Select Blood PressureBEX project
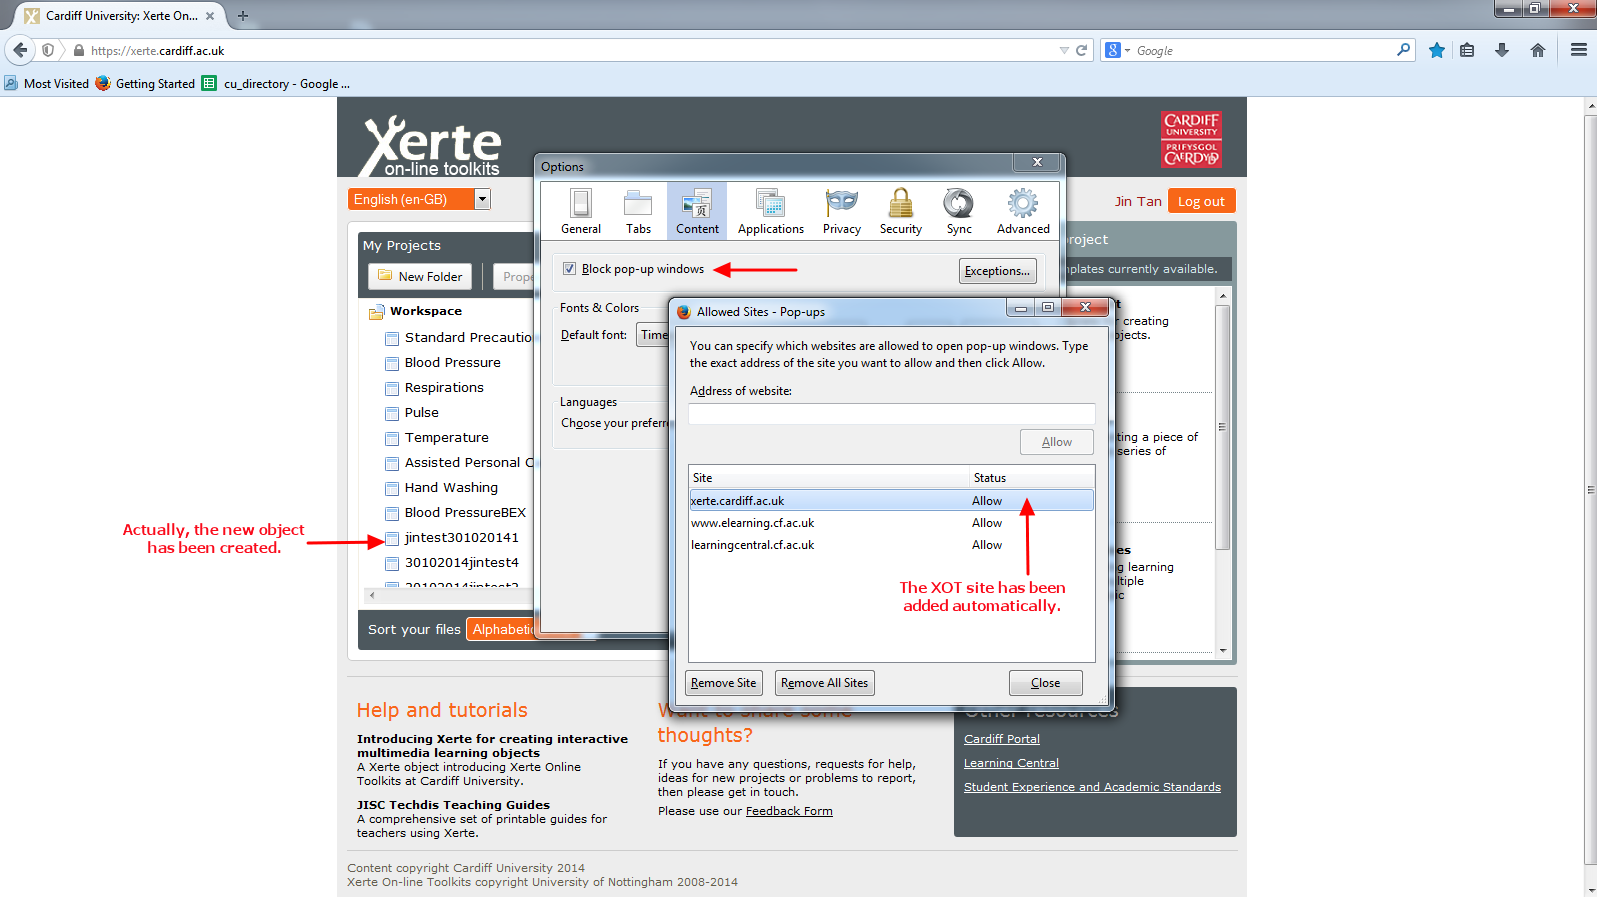Viewport: 1597px width, 897px height. point(465,513)
